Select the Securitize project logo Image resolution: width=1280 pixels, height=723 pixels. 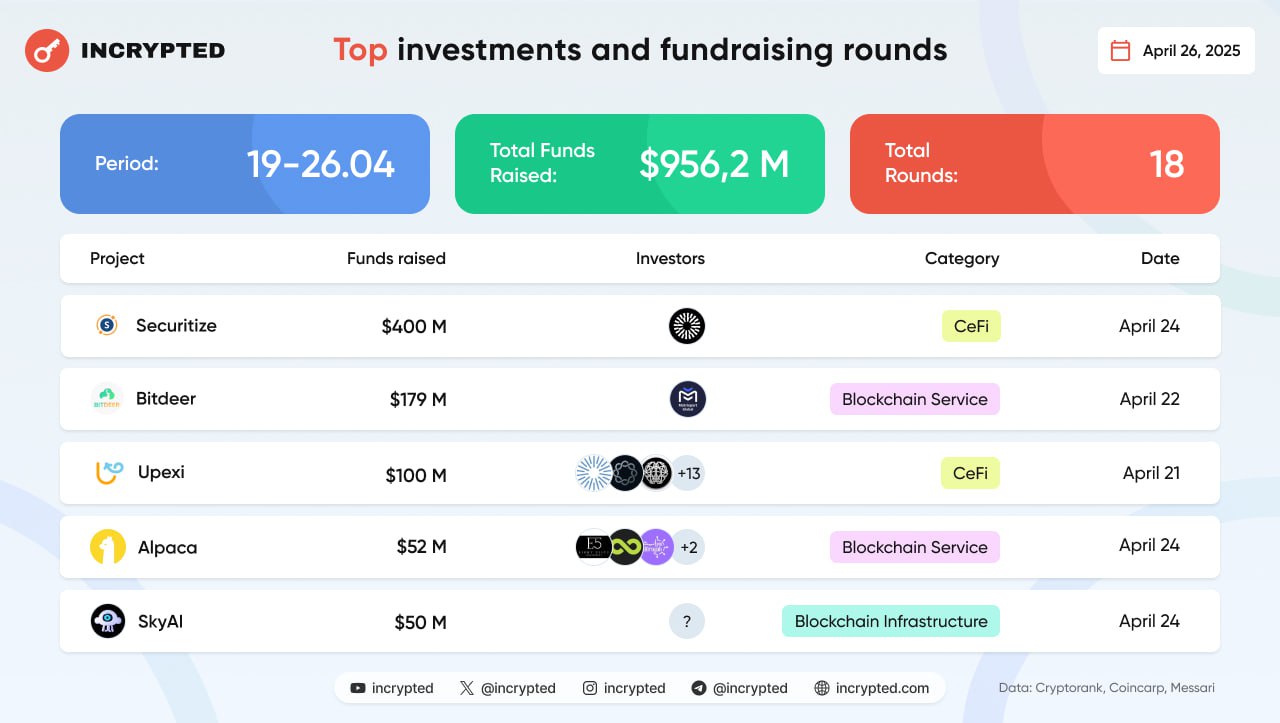[x=107, y=325]
